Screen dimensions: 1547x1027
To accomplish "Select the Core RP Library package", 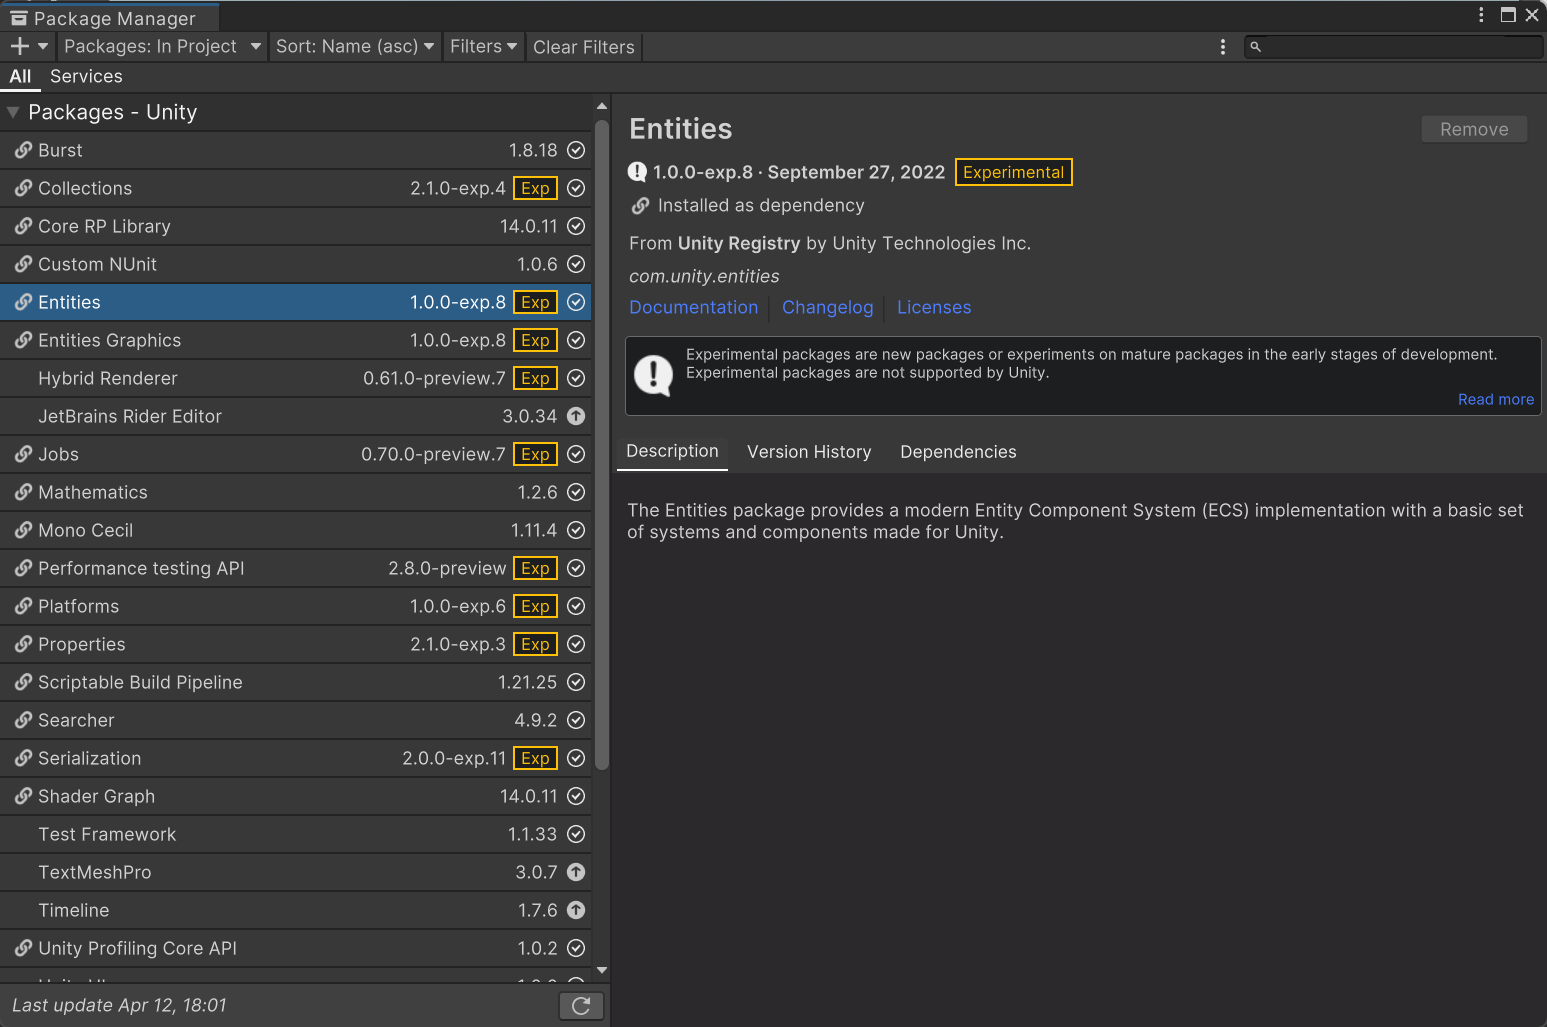I will 296,226.
